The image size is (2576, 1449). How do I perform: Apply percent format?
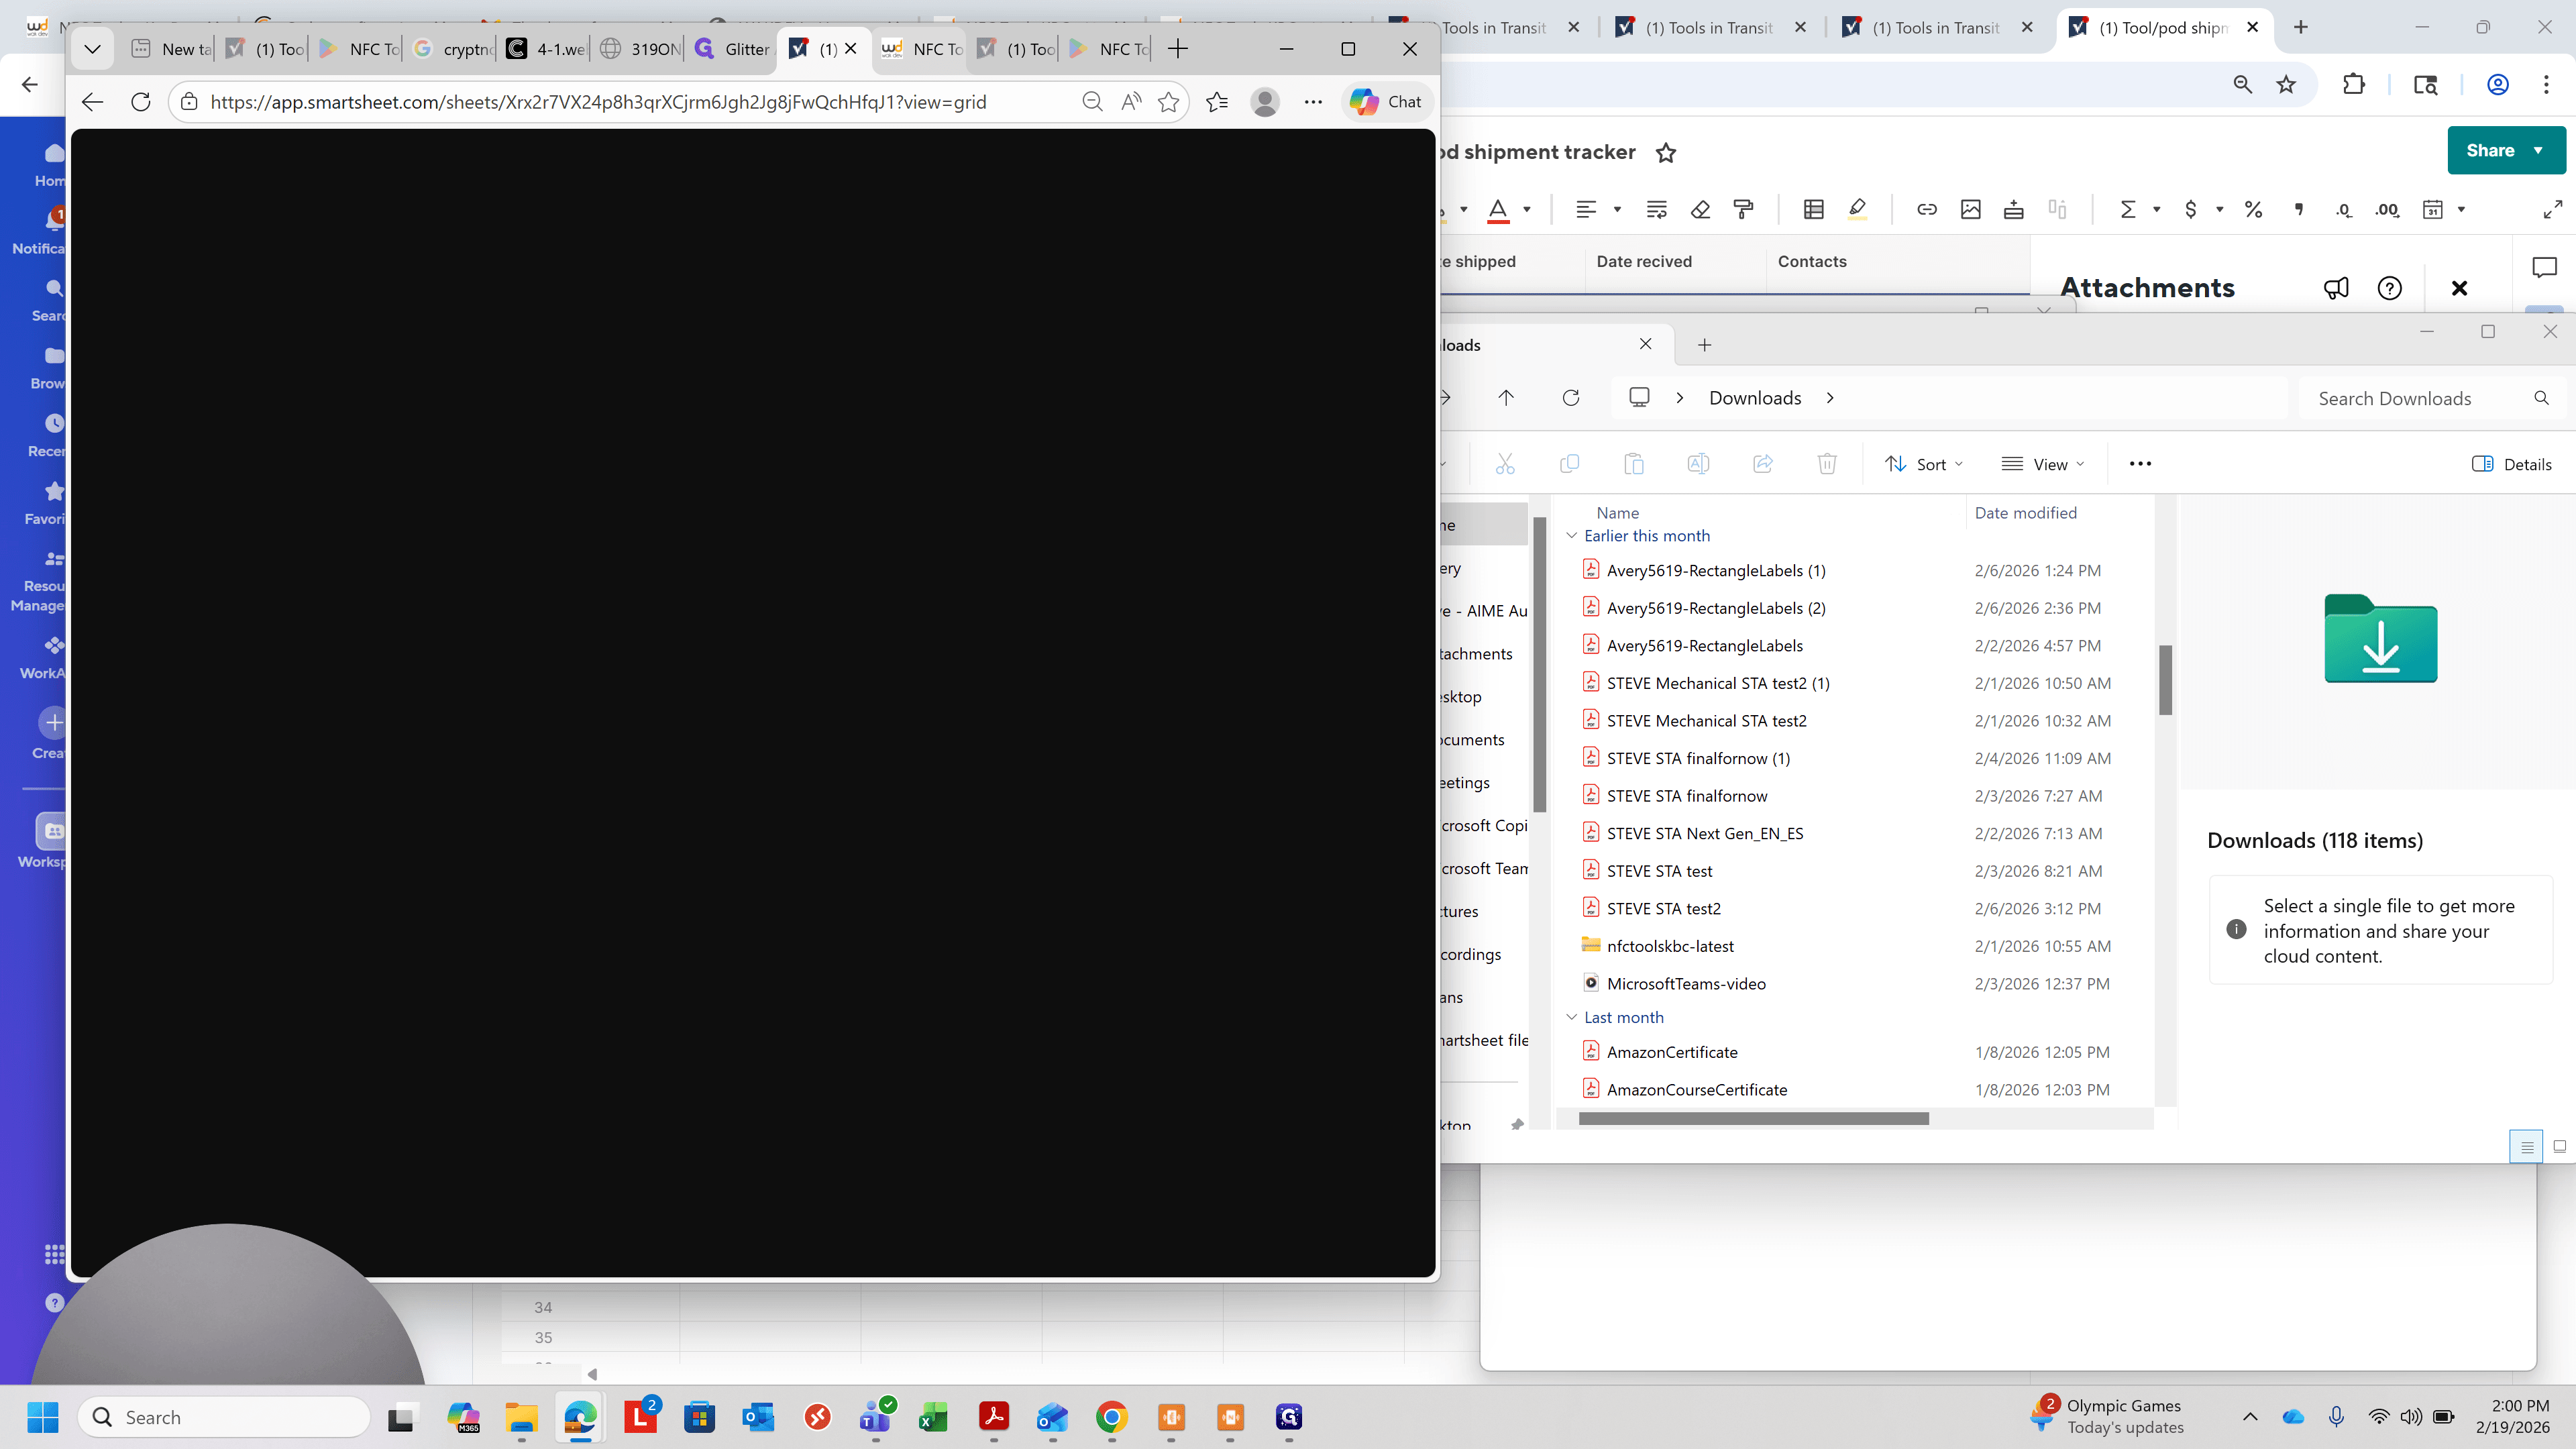tap(2252, 210)
